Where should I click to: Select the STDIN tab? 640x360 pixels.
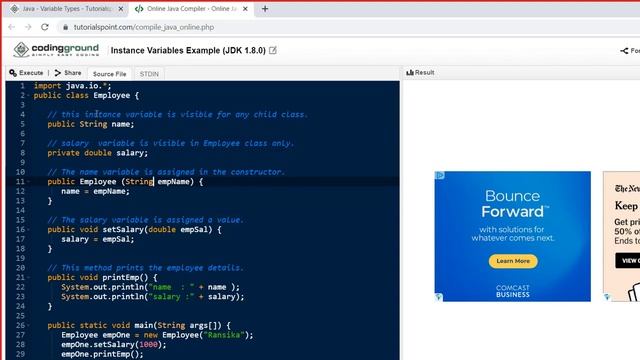point(149,74)
